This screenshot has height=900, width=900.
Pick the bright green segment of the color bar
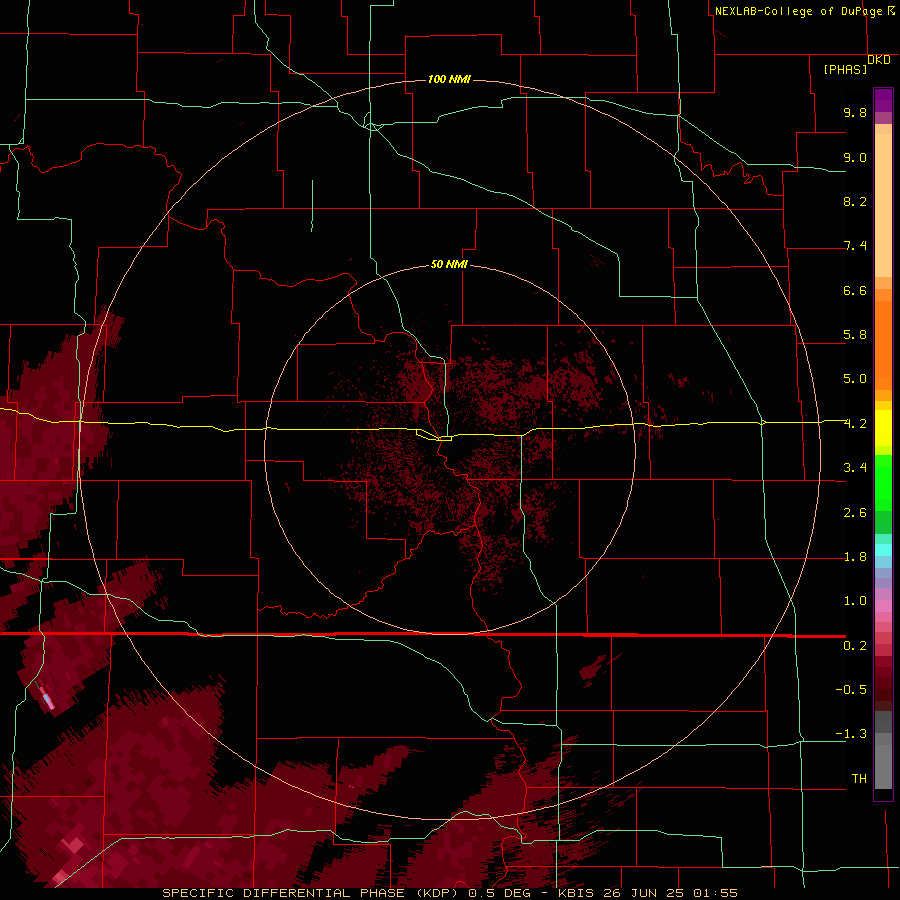883,483
